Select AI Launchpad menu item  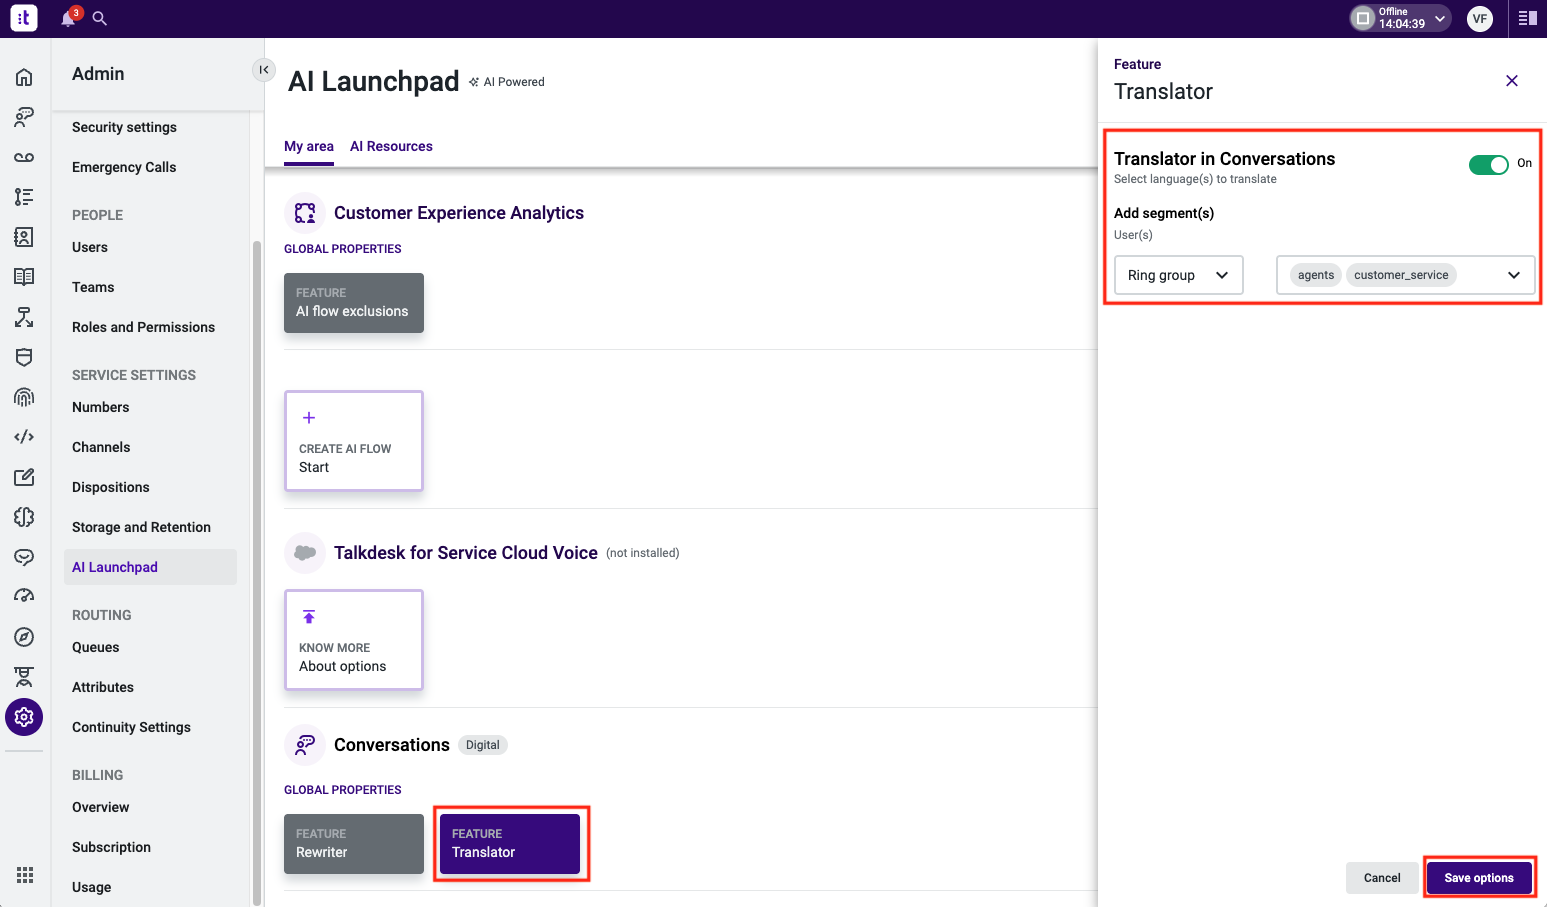click(150, 567)
